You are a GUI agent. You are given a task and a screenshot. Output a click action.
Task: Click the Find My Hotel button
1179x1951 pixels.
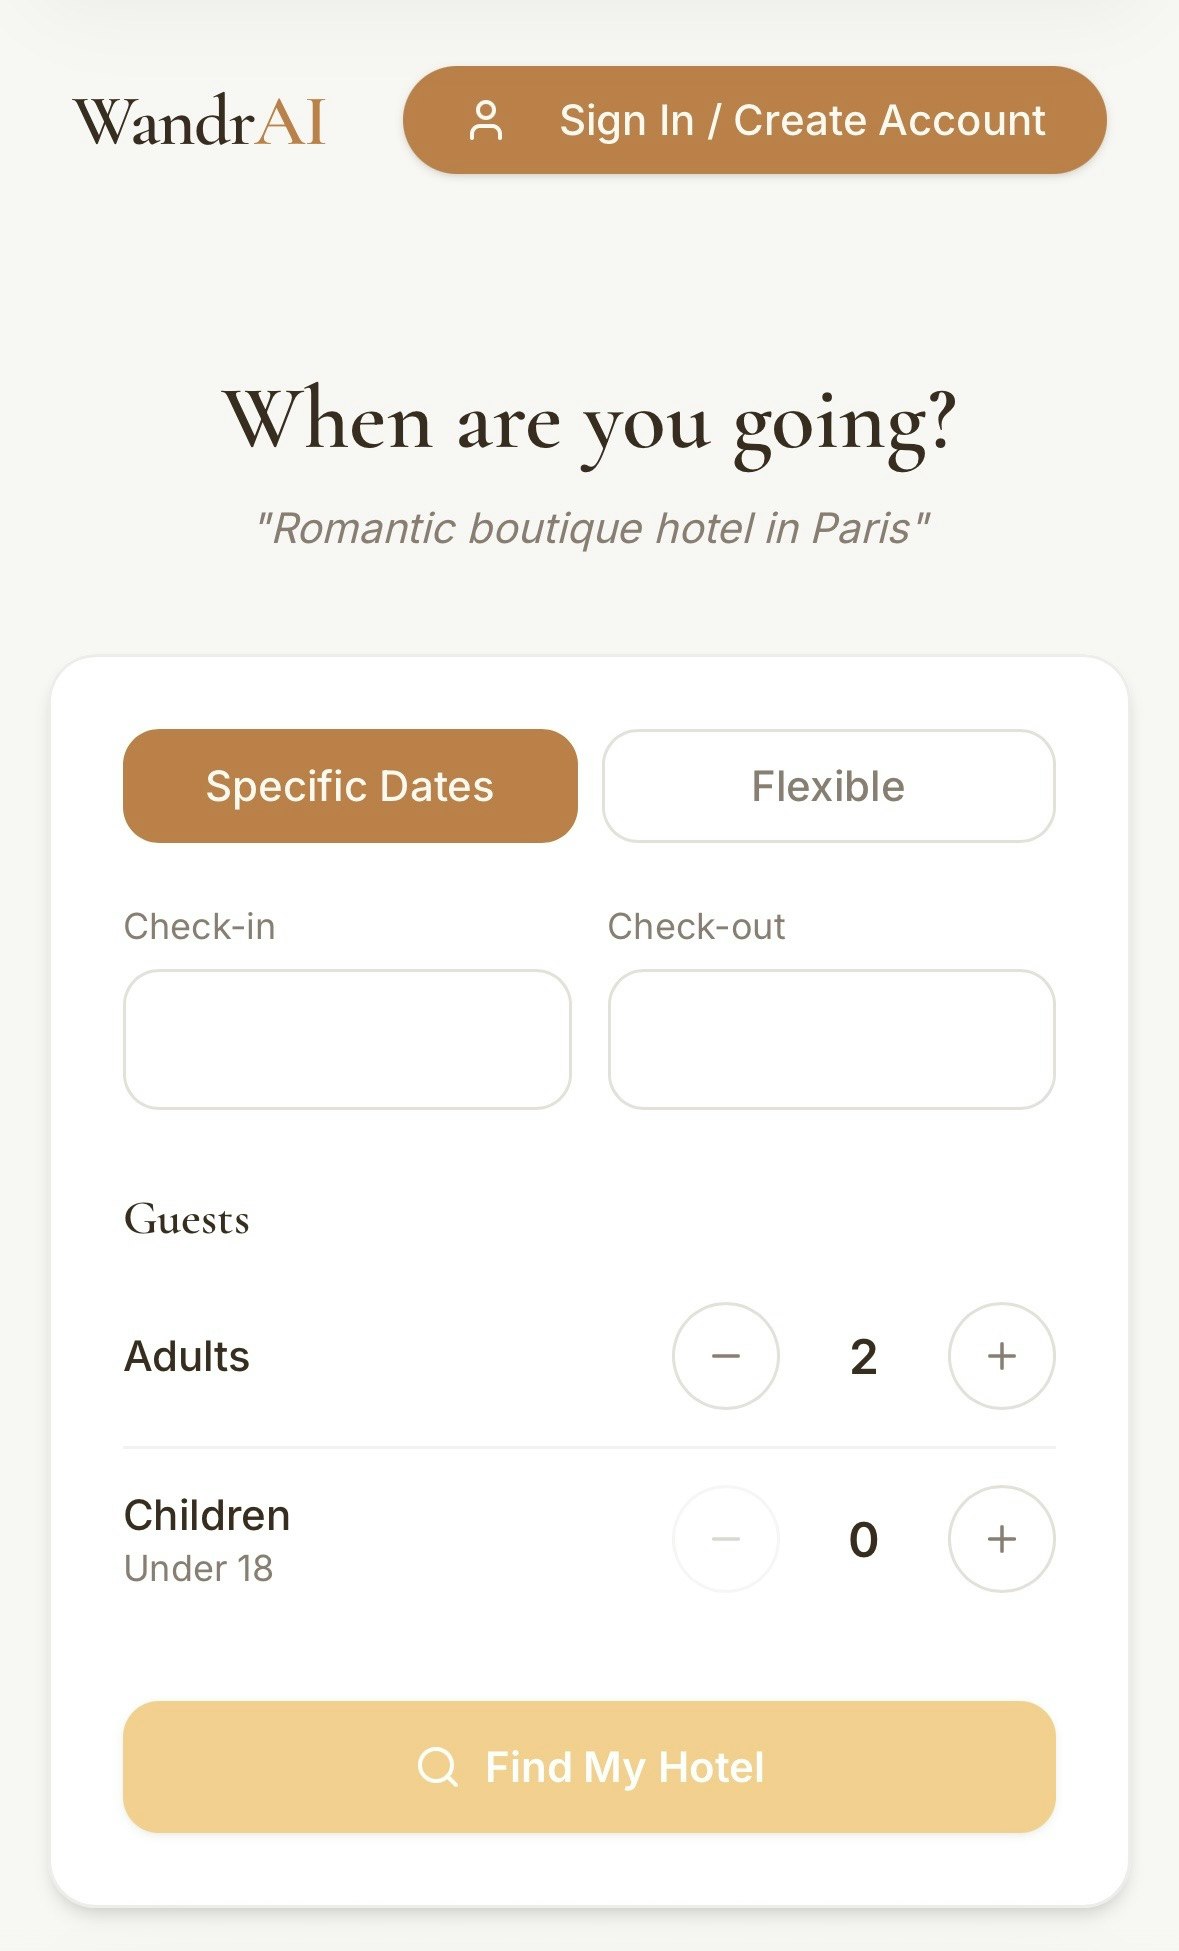coord(589,1767)
